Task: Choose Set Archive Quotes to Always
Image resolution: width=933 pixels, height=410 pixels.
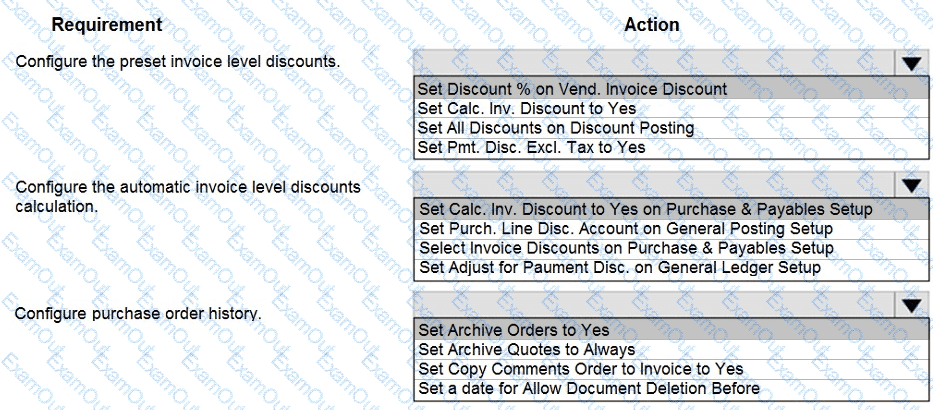Action: [526, 349]
